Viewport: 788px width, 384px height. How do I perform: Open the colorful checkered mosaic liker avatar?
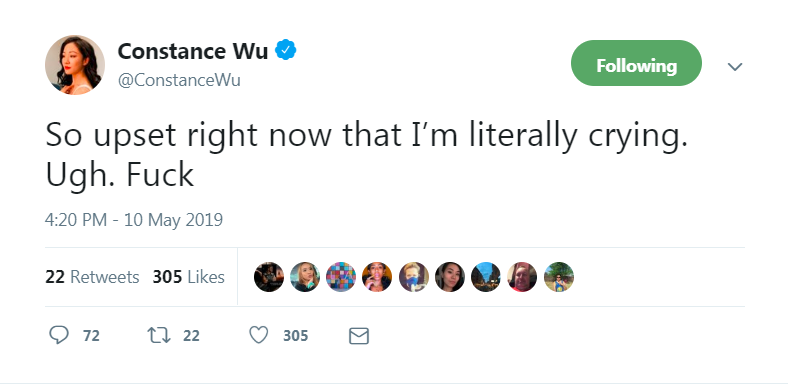[341, 277]
